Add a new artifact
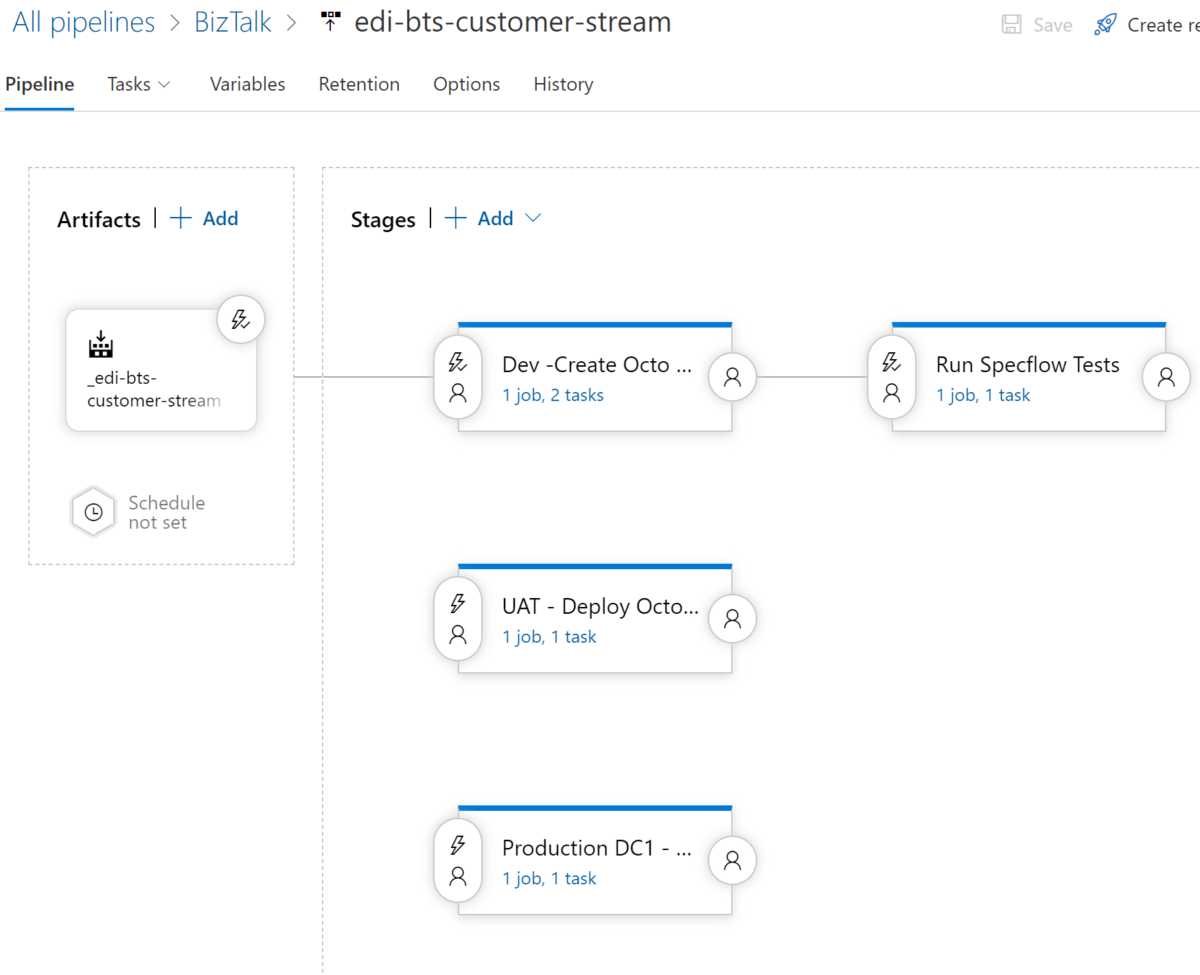1200x975 pixels. (204, 218)
